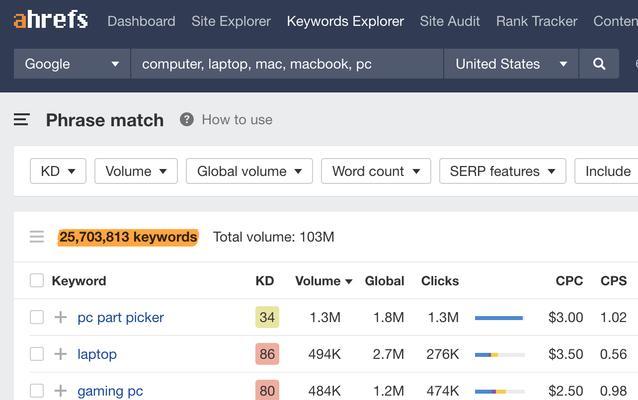The image size is (638, 400).
Task: Open the United States country dropdown
Action: click(511, 64)
